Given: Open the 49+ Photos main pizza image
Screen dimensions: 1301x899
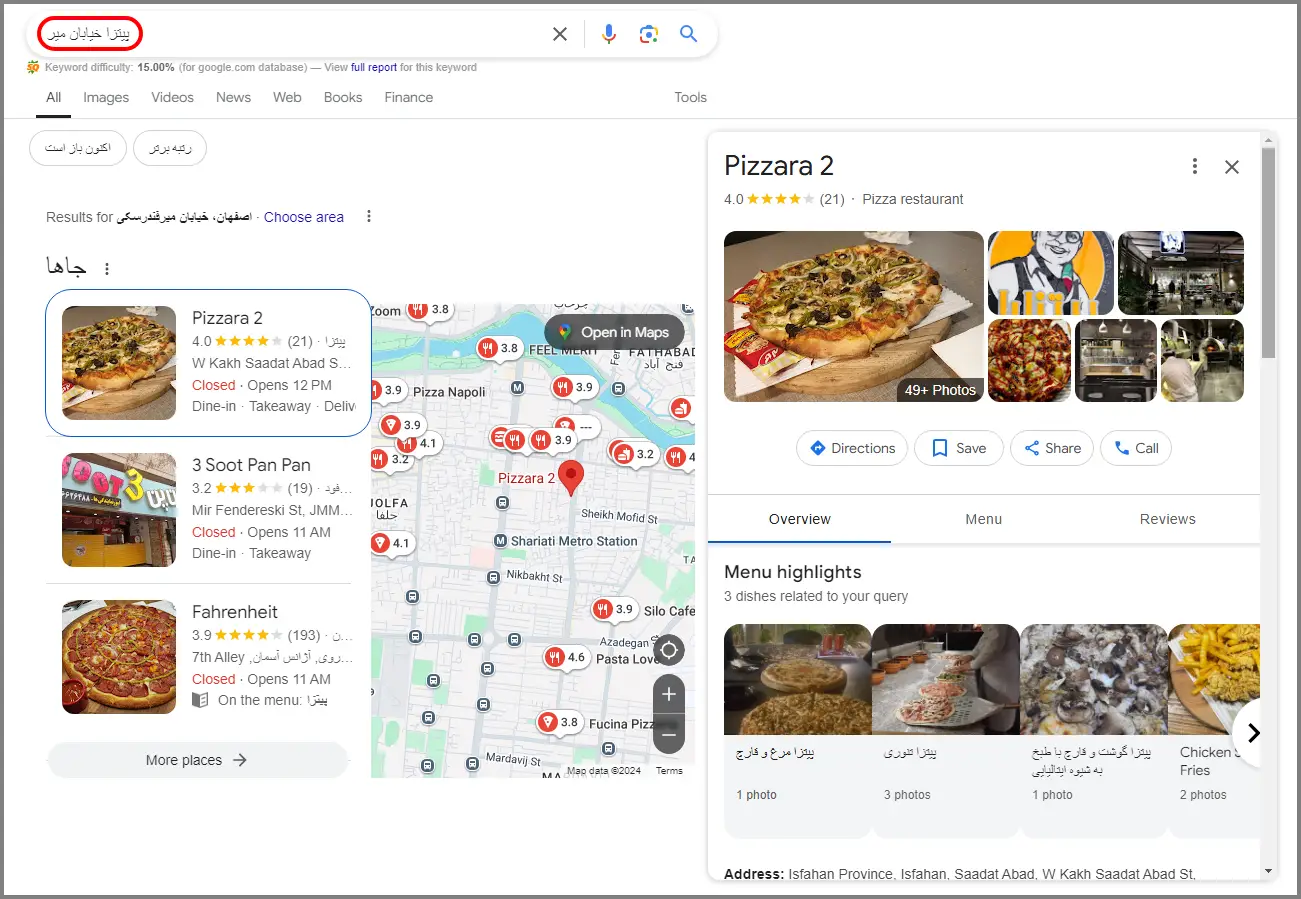Looking at the screenshot, I should [854, 316].
